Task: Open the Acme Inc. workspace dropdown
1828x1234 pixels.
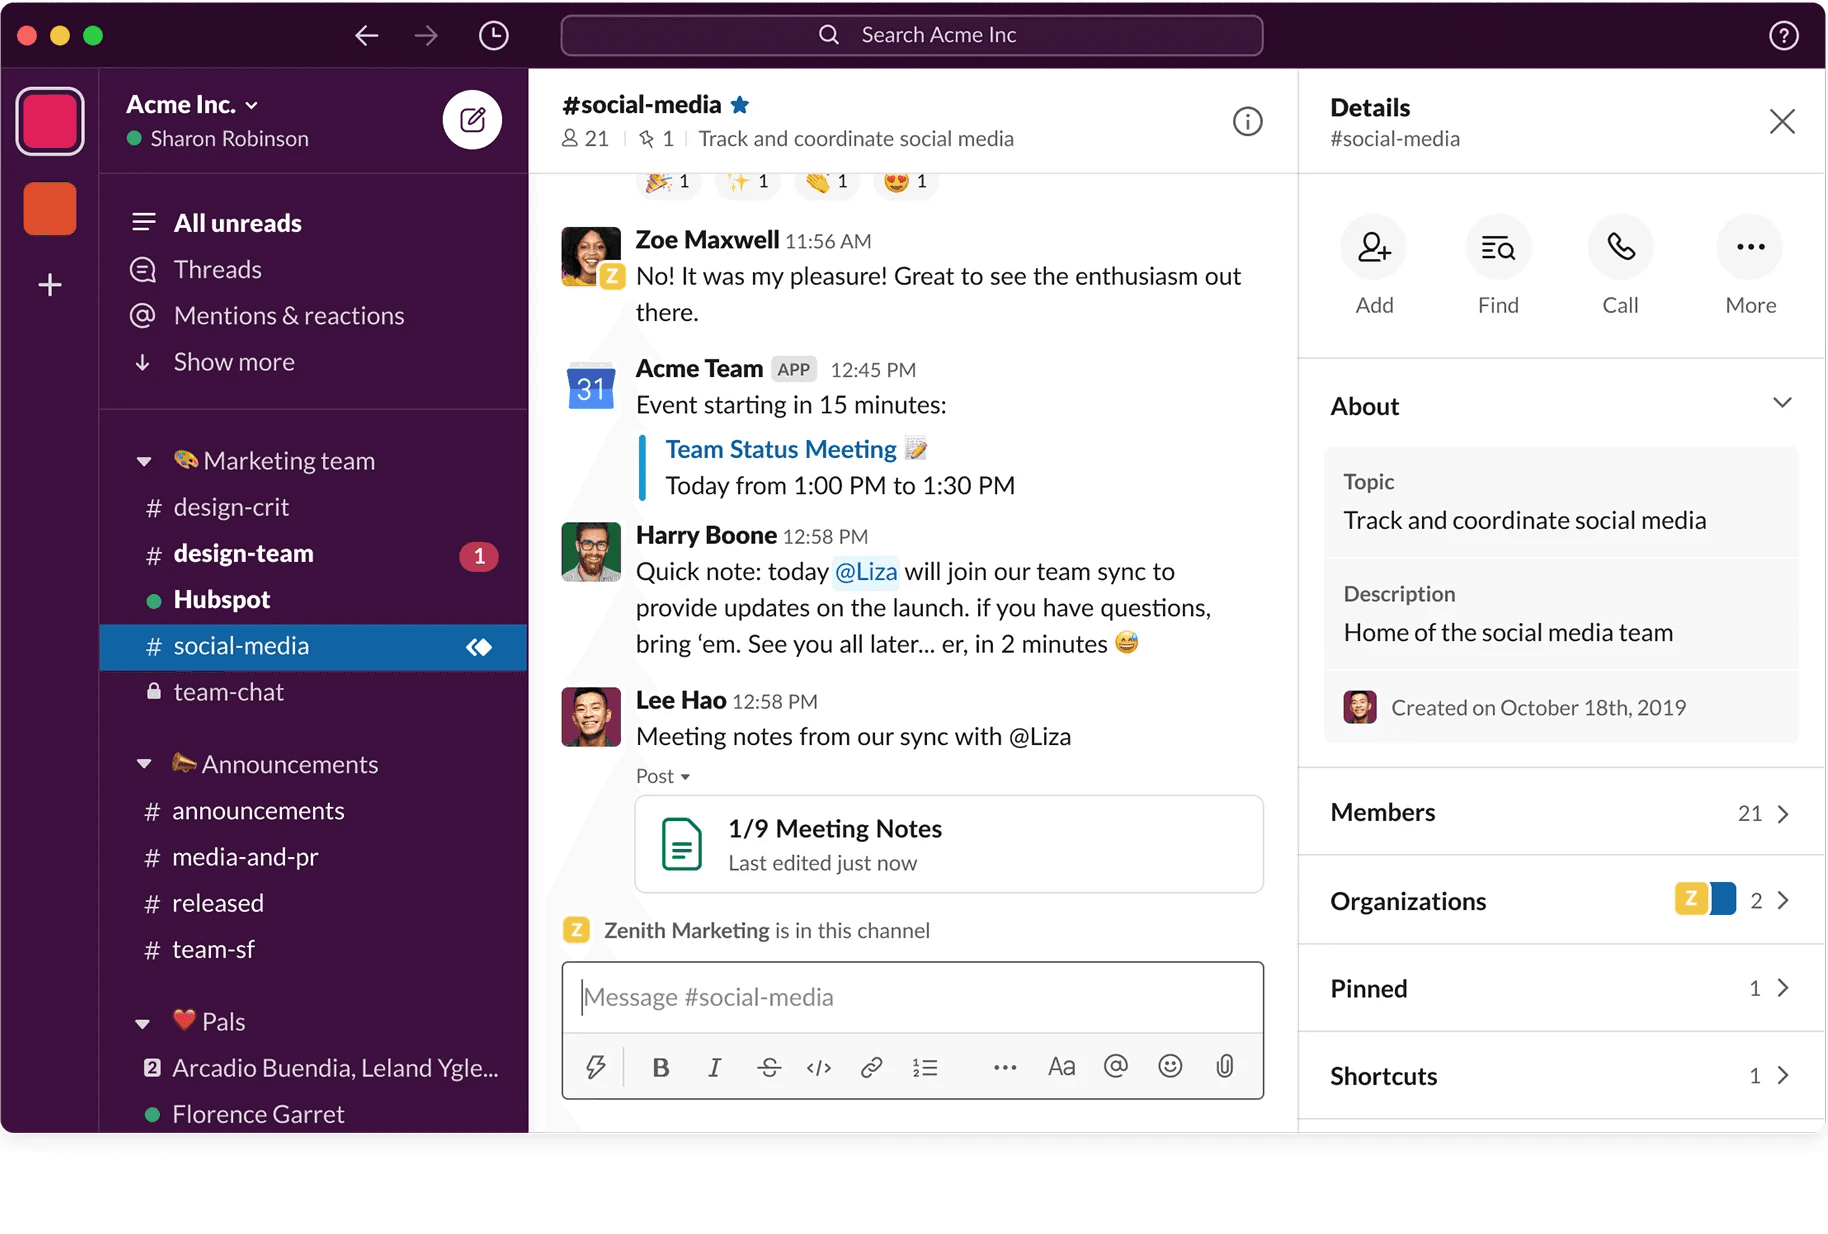Action: (193, 104)
